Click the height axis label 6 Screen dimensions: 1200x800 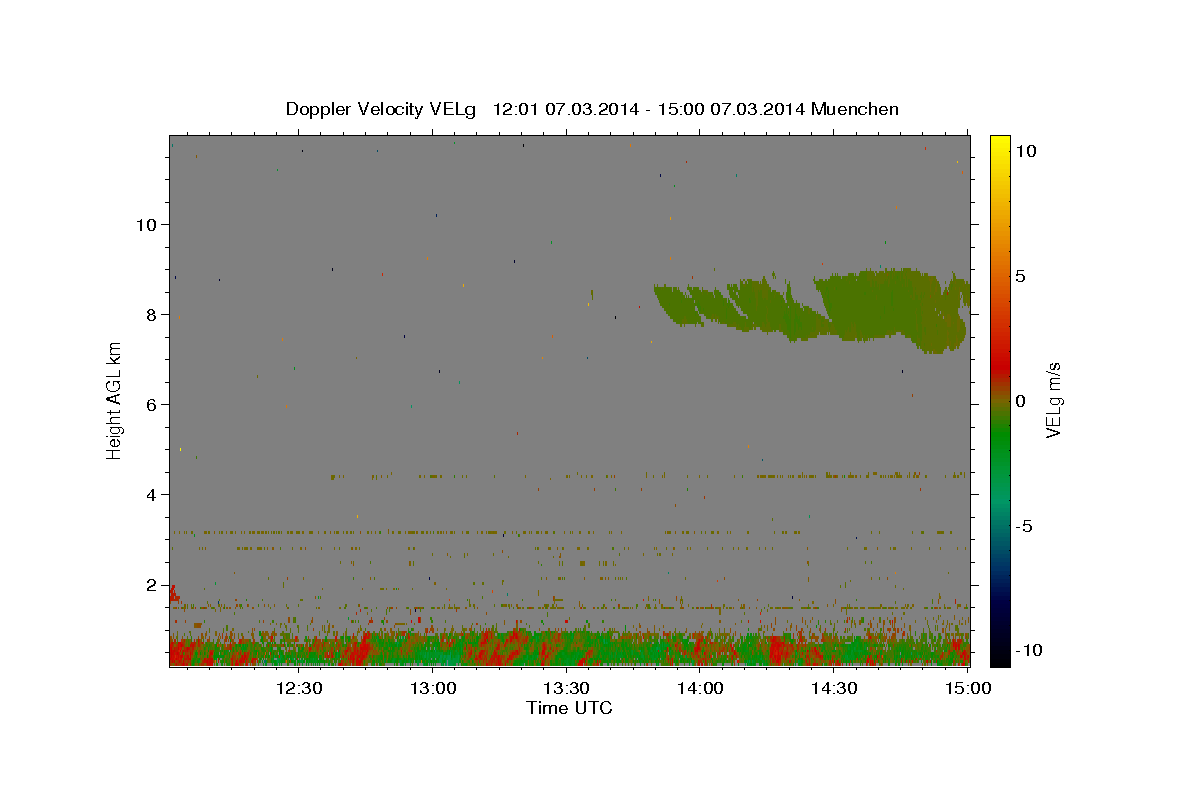pyautogui.click(x=151, y=405)
